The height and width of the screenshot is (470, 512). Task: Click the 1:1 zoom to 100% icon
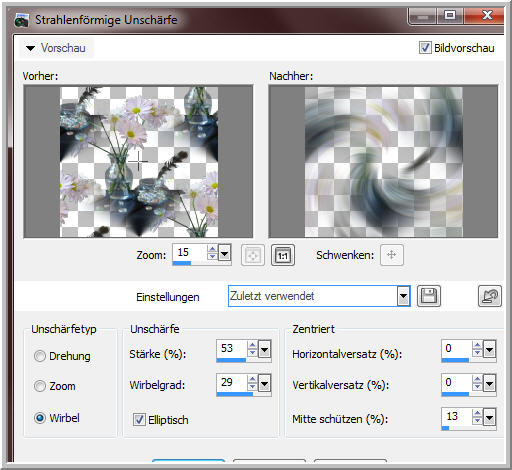click(283, 255)
